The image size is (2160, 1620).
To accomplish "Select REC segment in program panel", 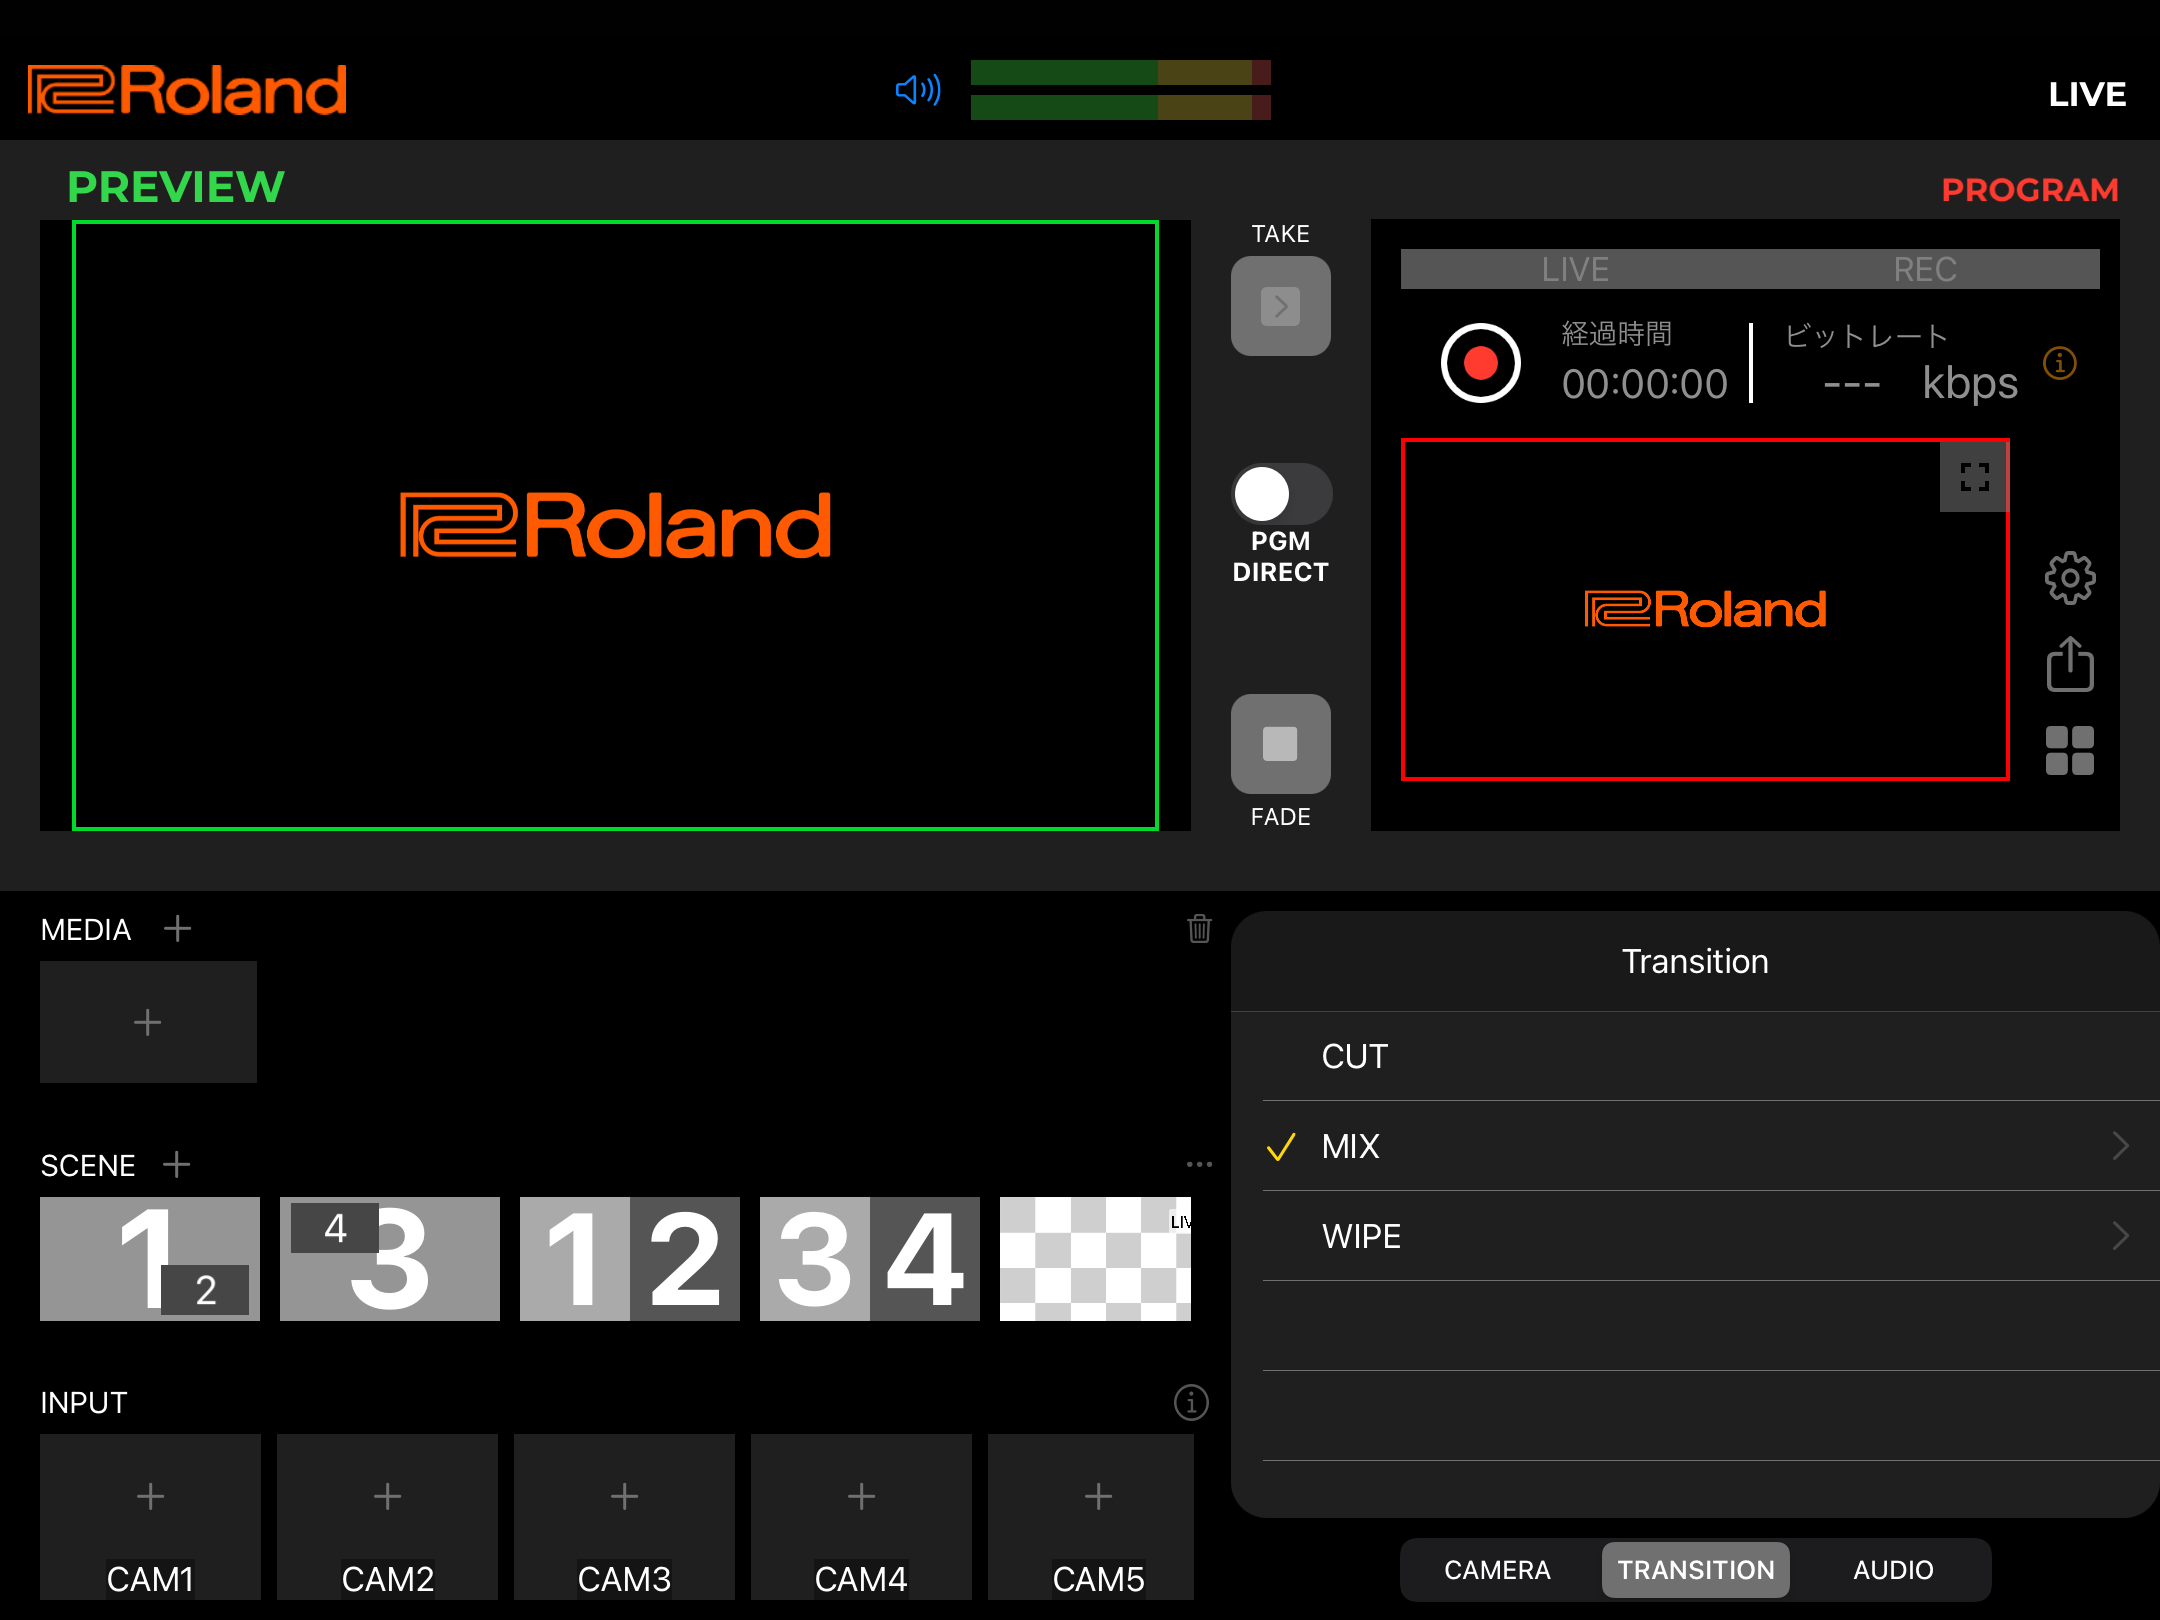I will click(x=1925, y=269).
